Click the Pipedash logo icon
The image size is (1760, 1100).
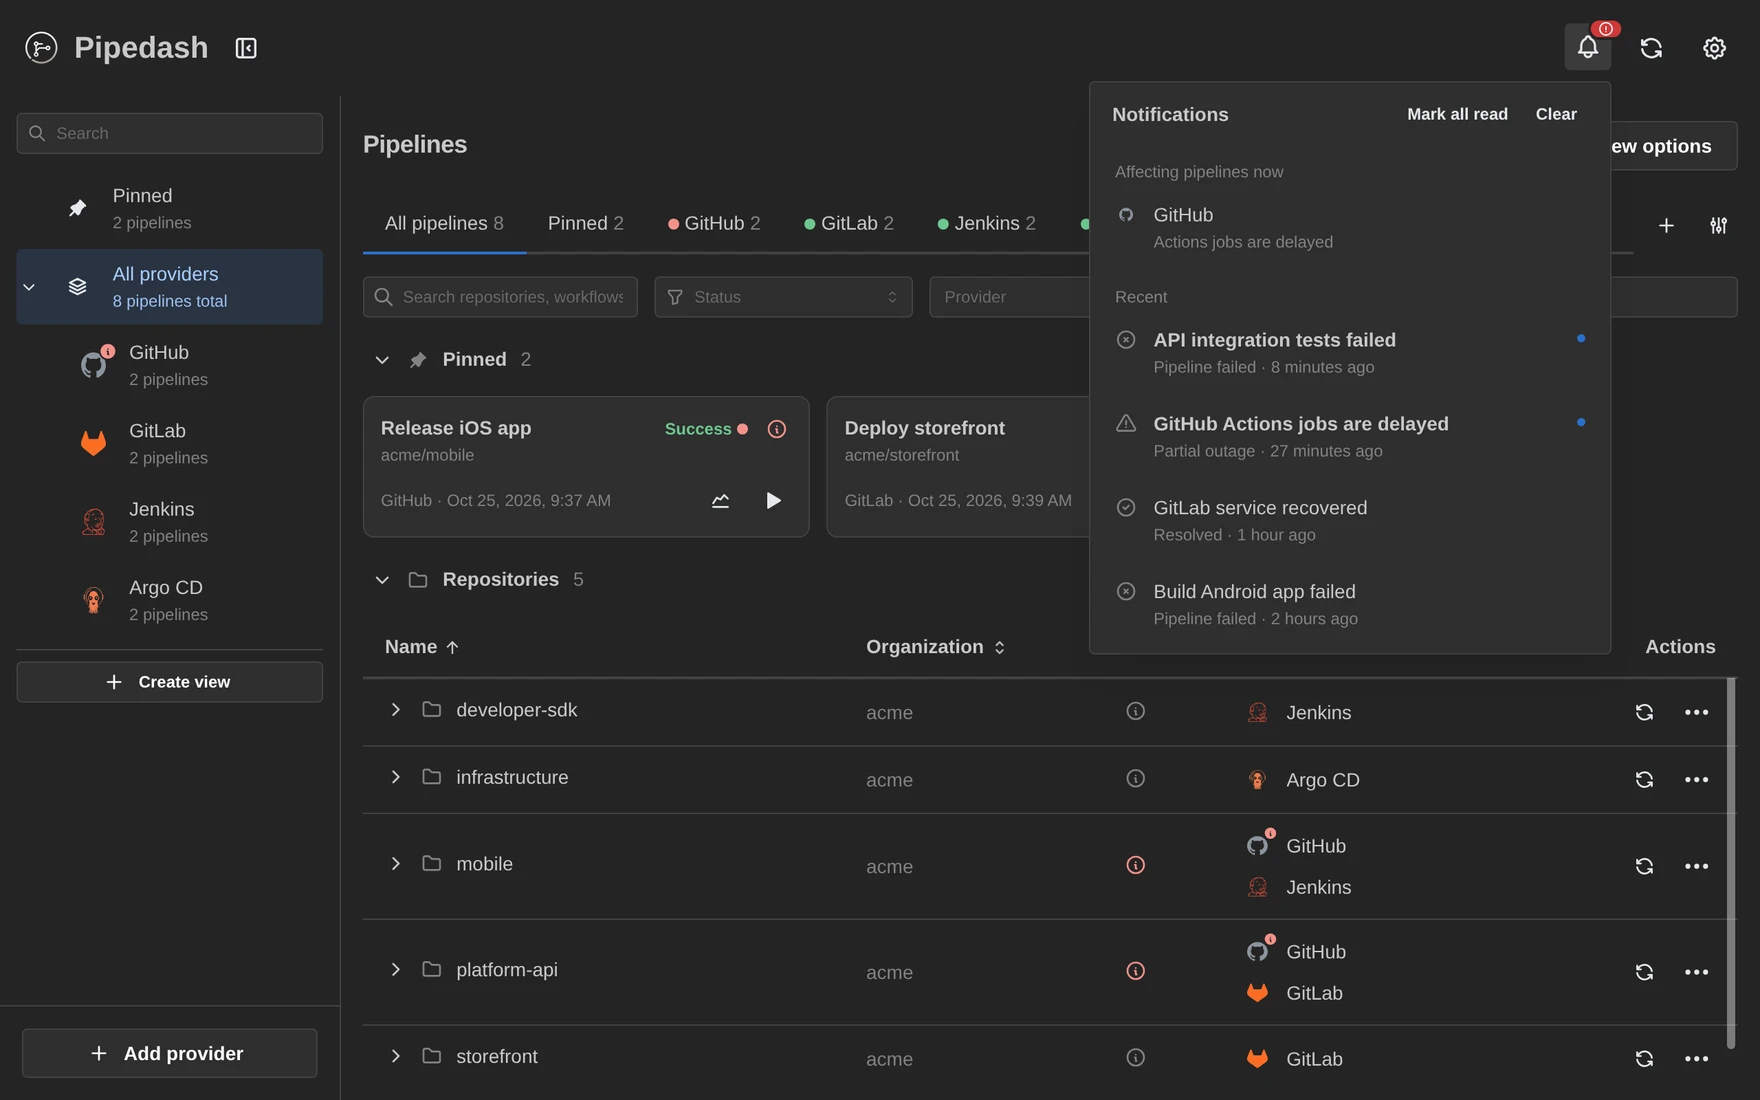tap(41, 47)
